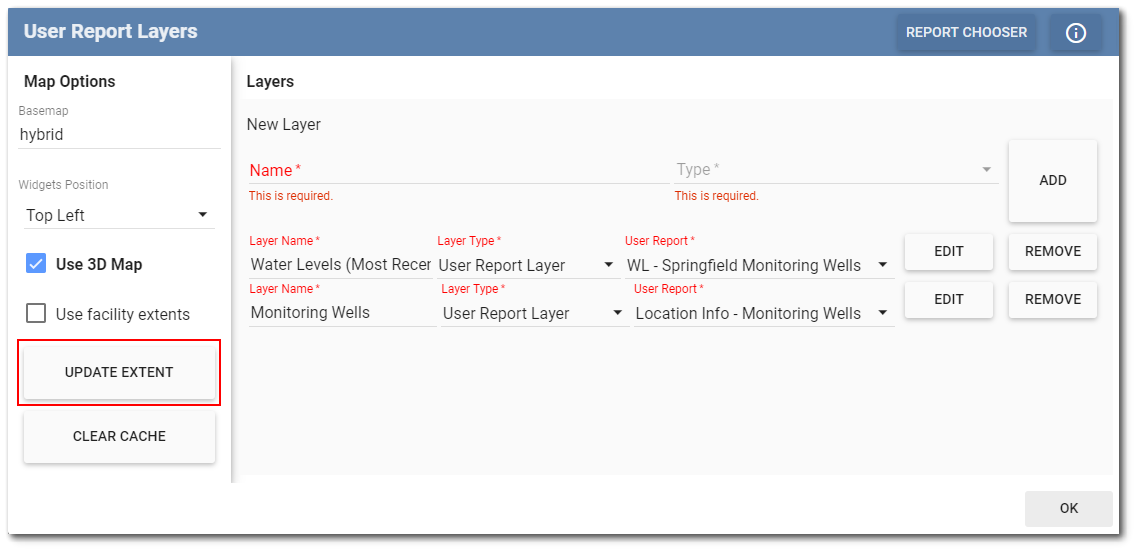1135x550 pixels.
Task: Focus the new layer Name field
Action: click(x=458, y=171)
